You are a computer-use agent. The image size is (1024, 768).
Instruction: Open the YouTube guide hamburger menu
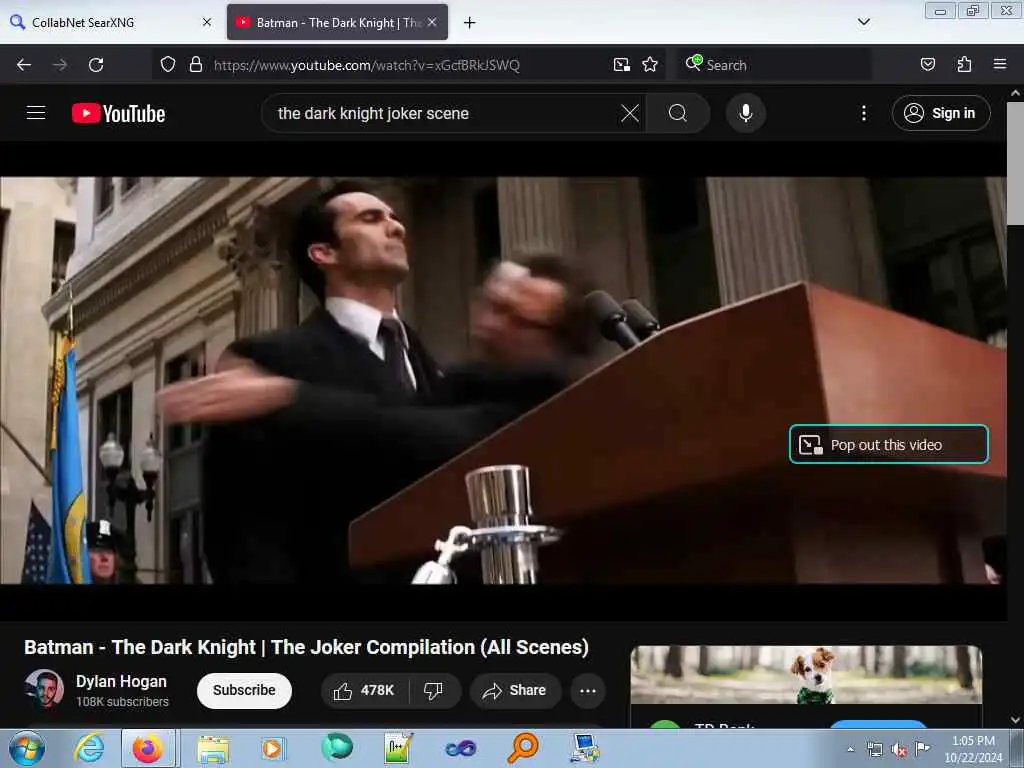[36, 113]
